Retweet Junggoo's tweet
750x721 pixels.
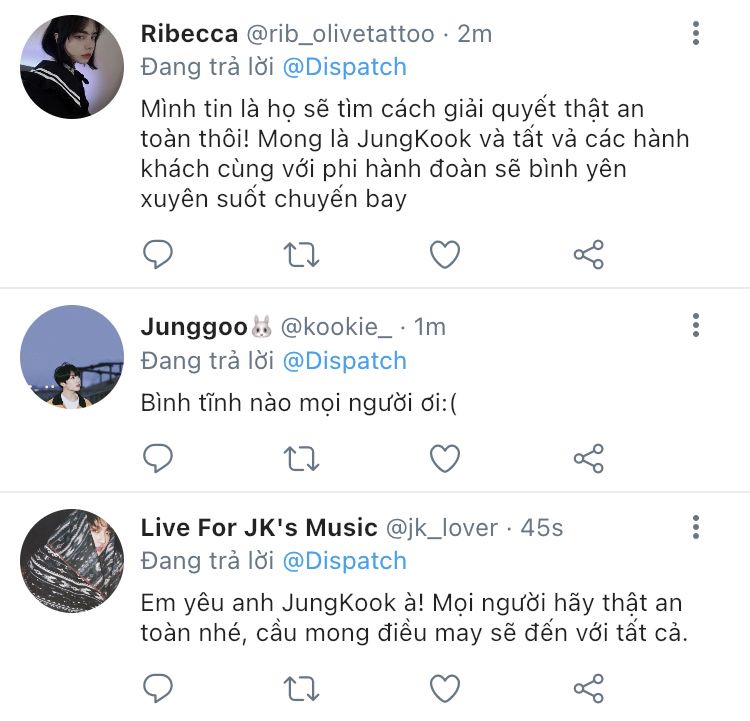tap(301, 459)
